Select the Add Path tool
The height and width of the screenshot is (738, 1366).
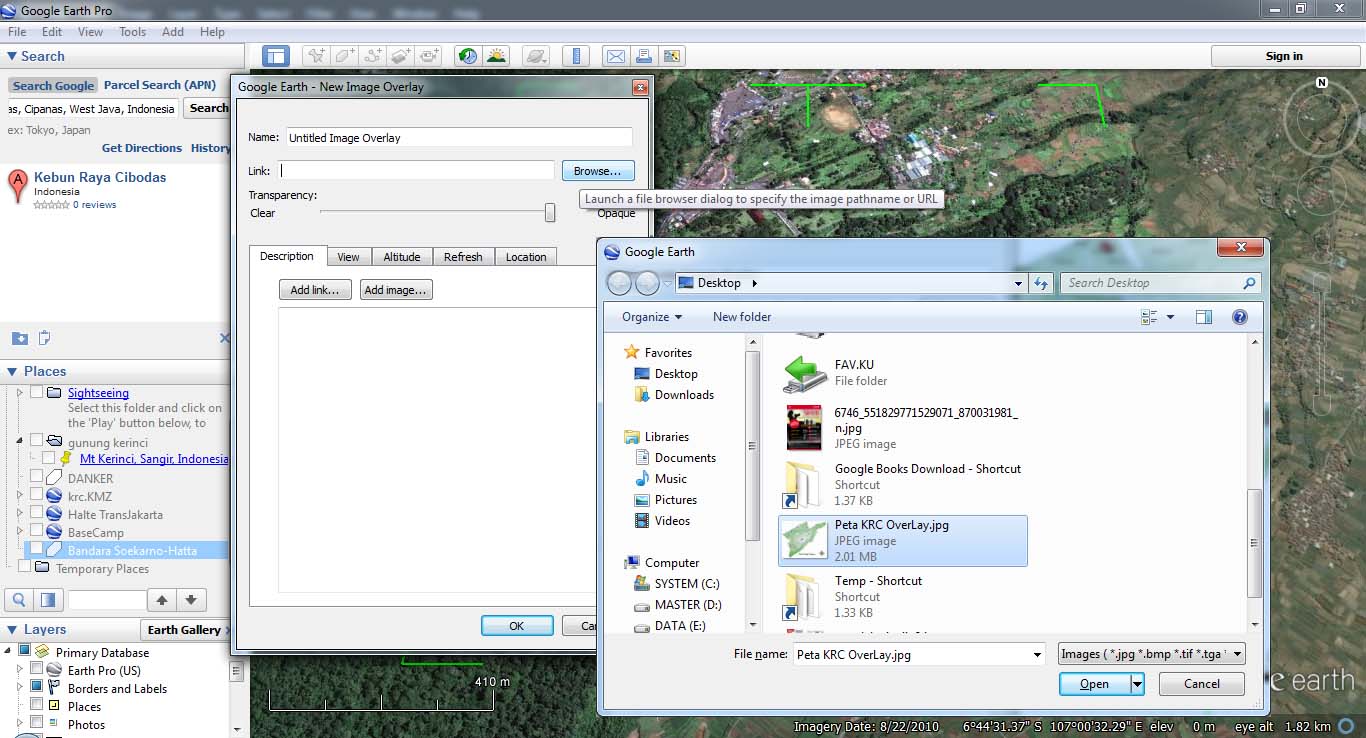[372, 56]
